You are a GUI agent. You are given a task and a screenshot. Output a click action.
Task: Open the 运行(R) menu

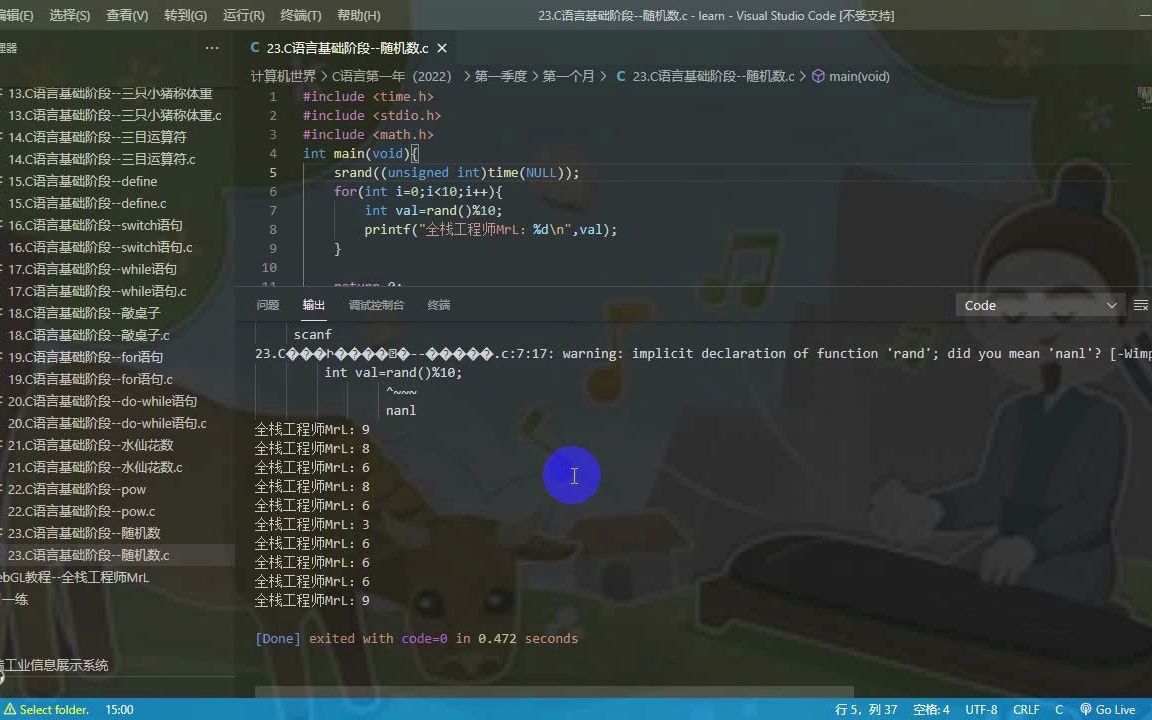click(x=242, y=15)
